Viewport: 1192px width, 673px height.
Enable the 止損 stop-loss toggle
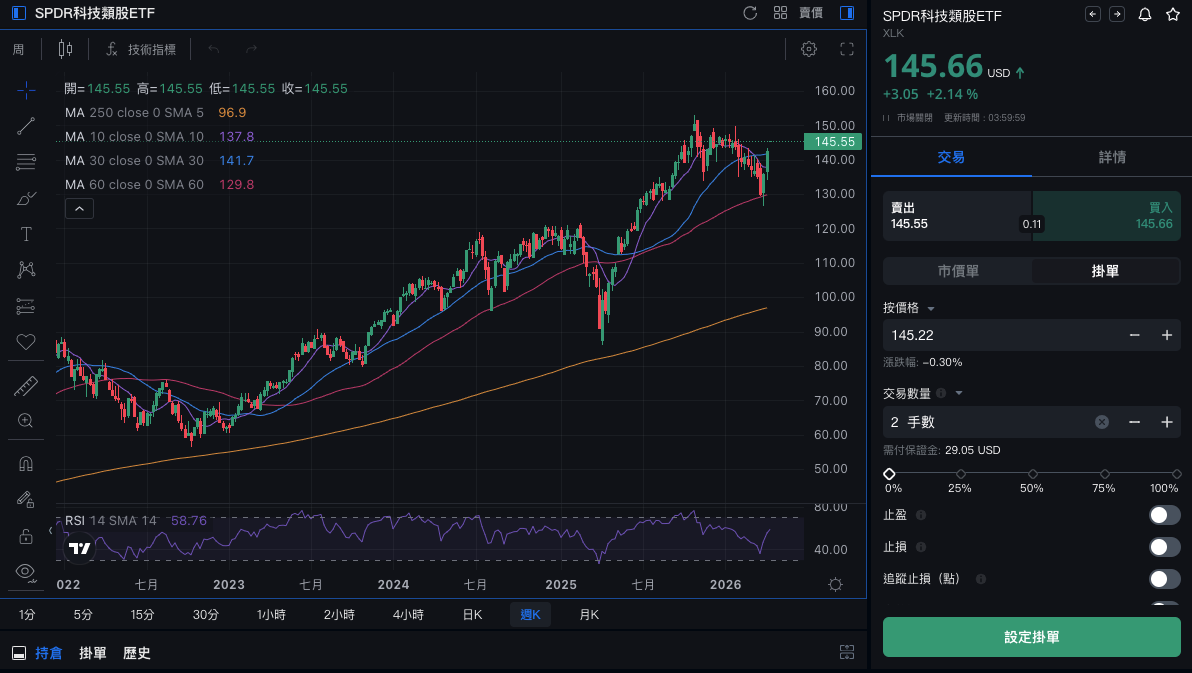[1164, 547]
